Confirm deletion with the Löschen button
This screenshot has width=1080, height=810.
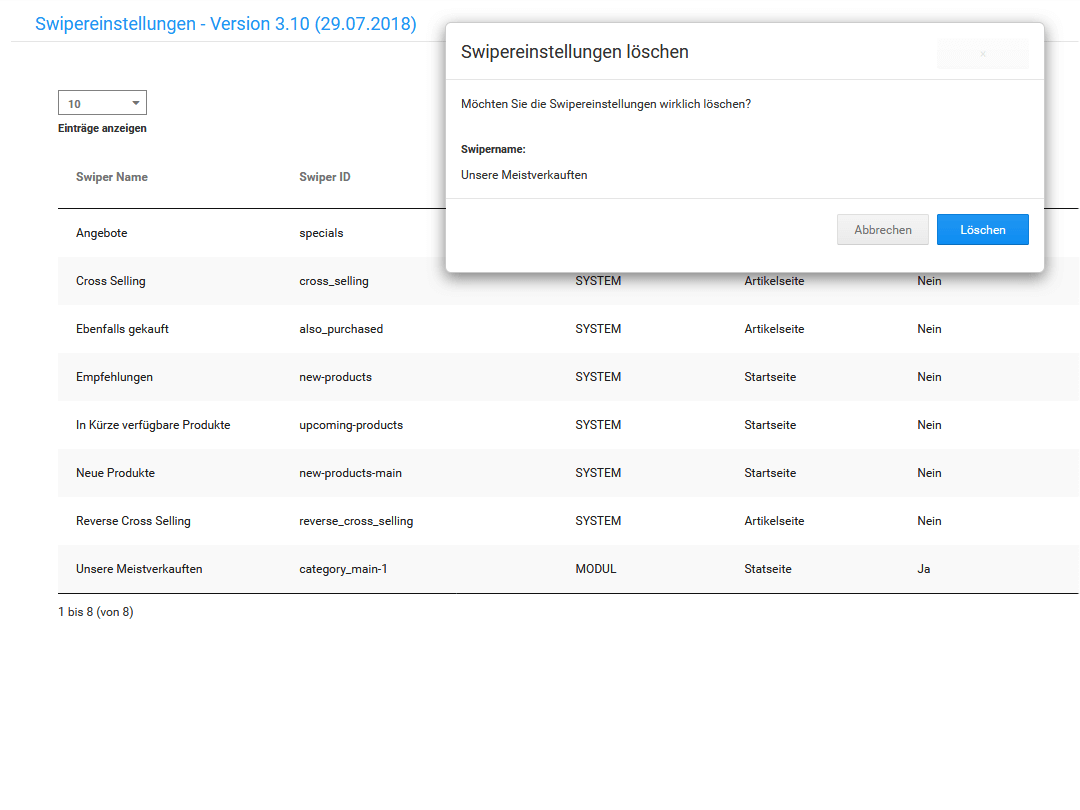point(982,230)
